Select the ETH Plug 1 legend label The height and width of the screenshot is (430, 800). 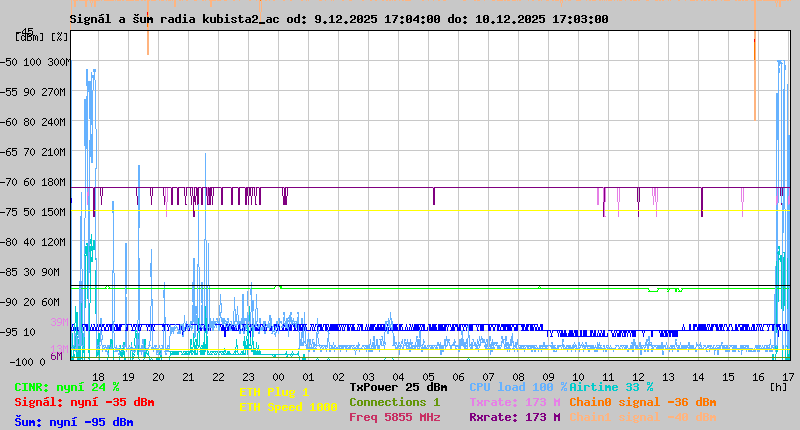point(274,393)
